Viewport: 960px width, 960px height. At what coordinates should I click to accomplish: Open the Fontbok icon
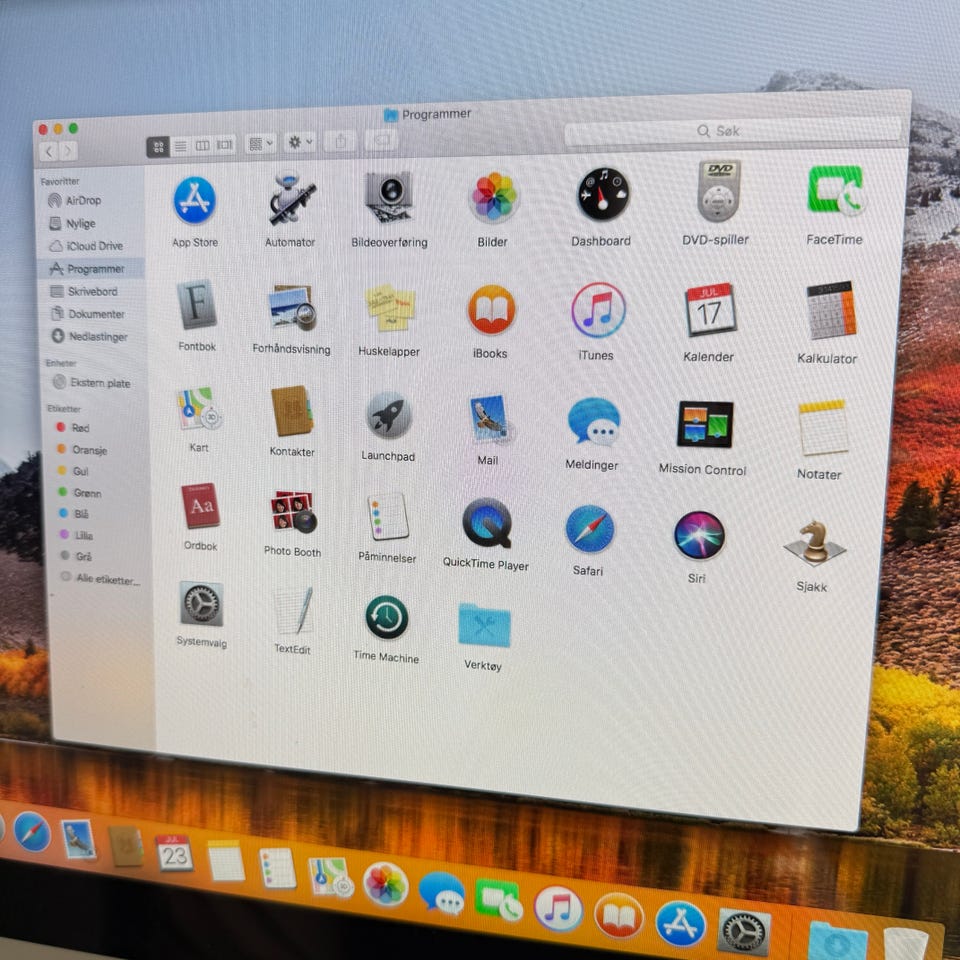197,304
